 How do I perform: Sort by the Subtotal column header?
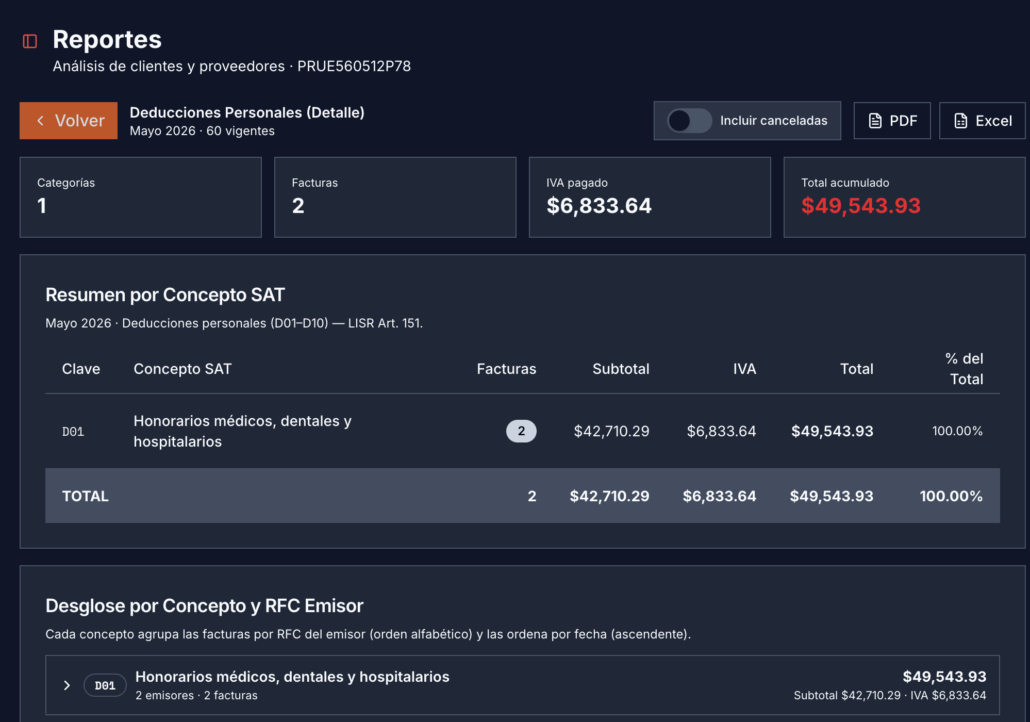(x=621, y=369)
